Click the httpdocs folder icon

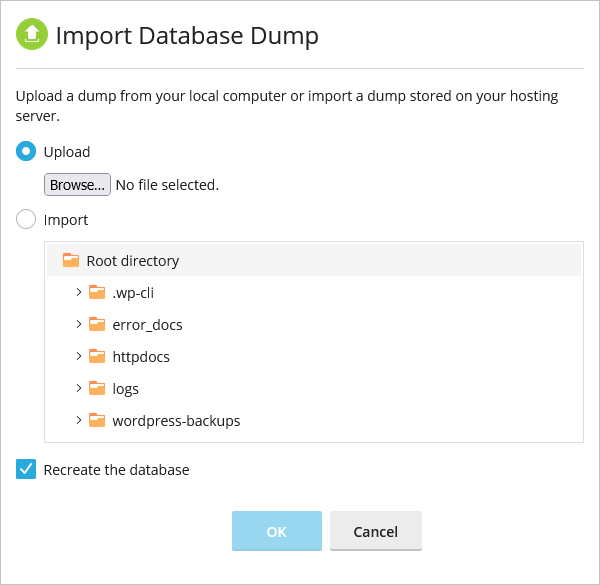click(x=97, y=356)
